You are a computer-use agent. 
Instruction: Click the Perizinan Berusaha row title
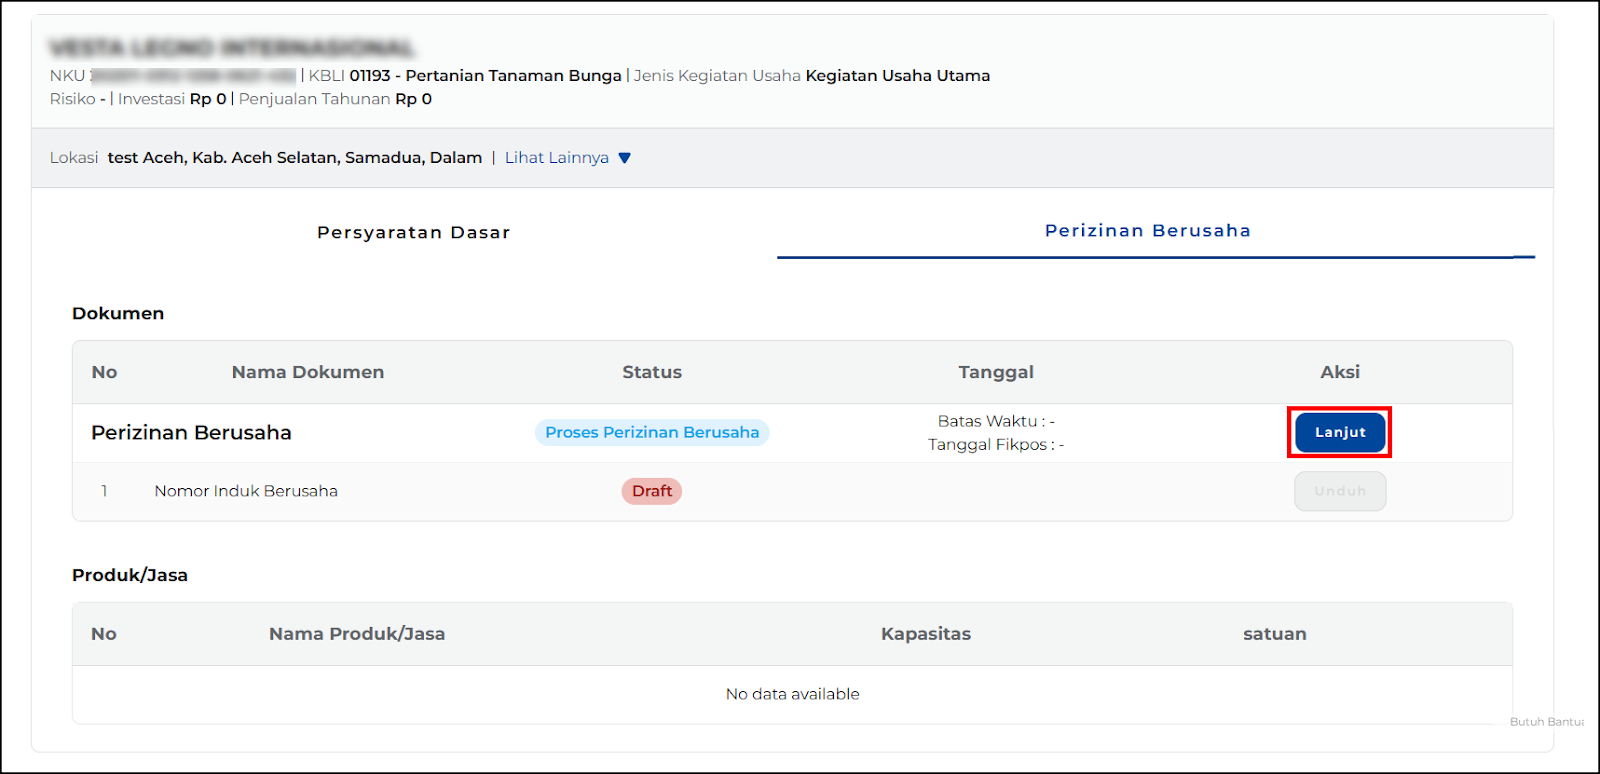pyautogui.click(x=191, y=433)
